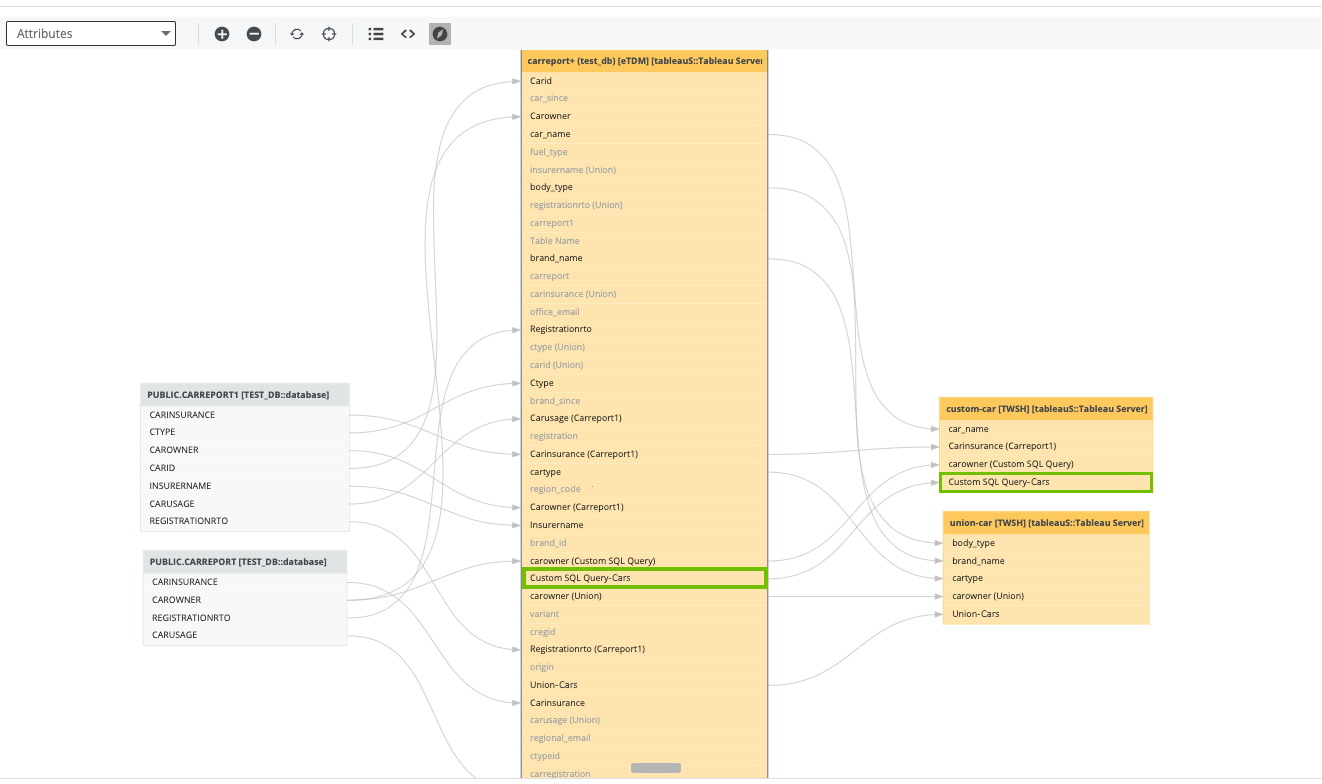Screen dimensions: 1322x784
Task: Click cartype in union-car table
Action: coord(1046,578)
